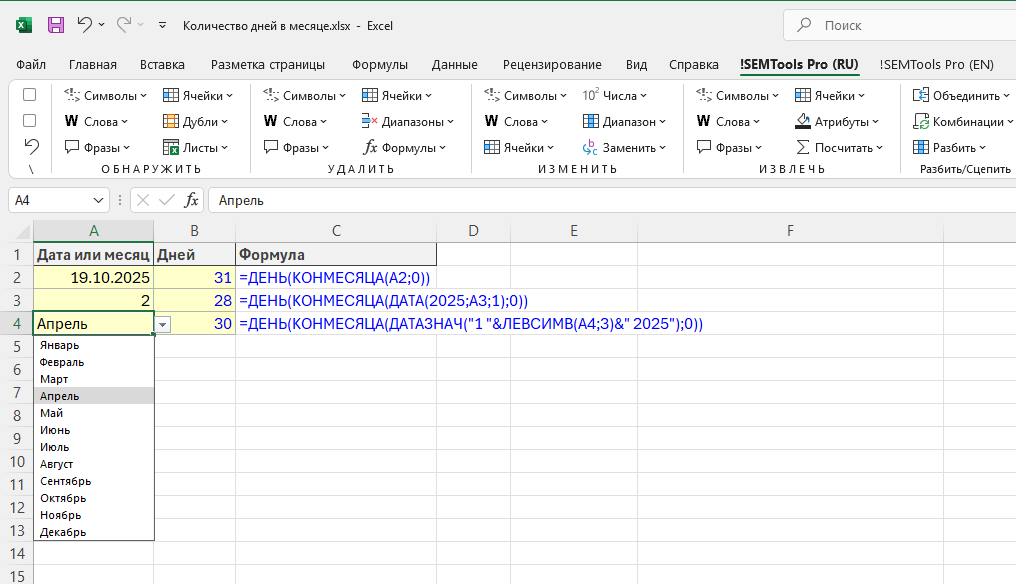The width and height of the screenshot is (1016, 584).
Task: Open the !SEMTools Pro (EN) tab
Action: [936, 65]
